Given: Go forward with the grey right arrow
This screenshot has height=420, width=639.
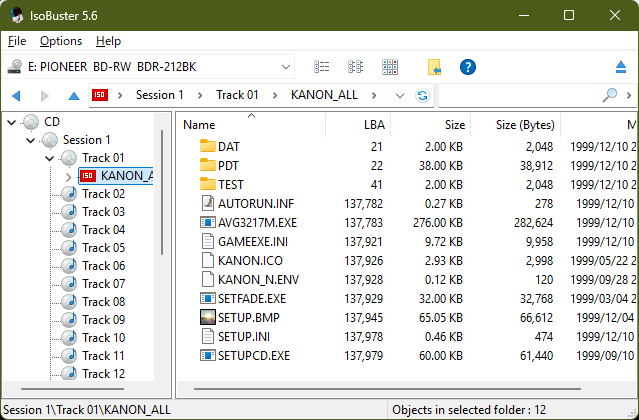Looking at the screenshot, I should click(x=45, y=96).
